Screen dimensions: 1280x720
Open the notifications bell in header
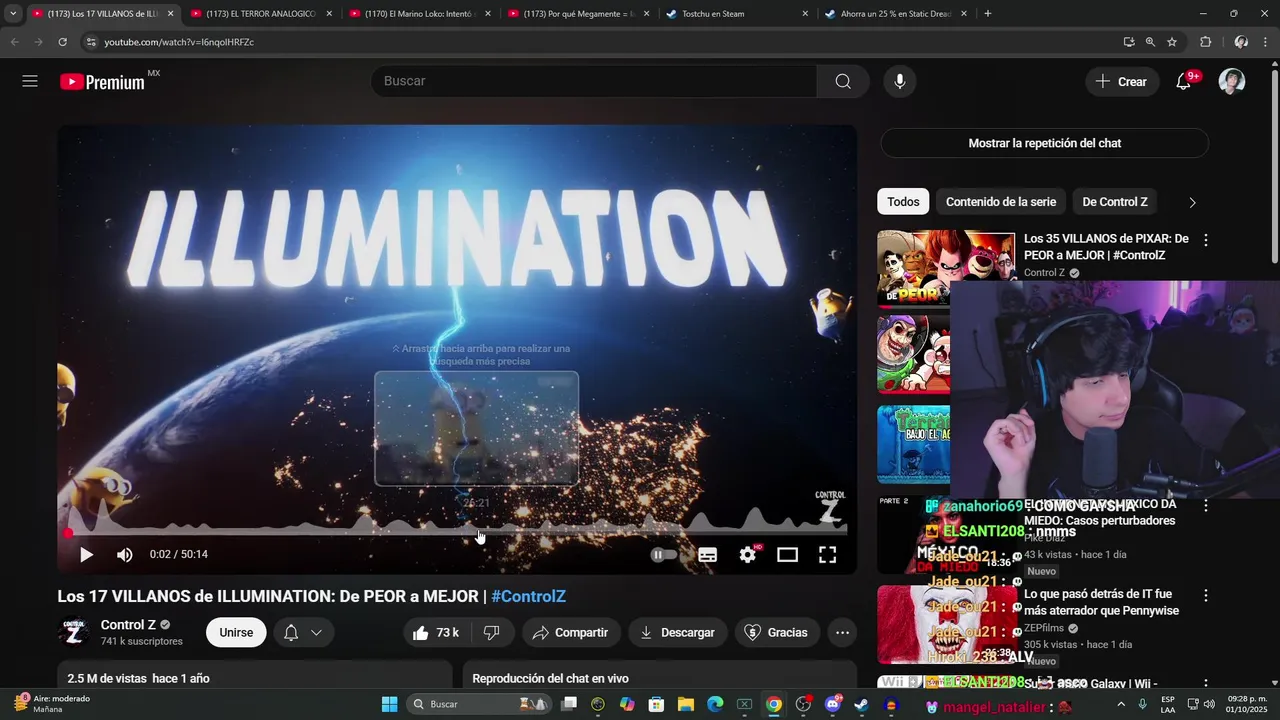point(1183,81)
